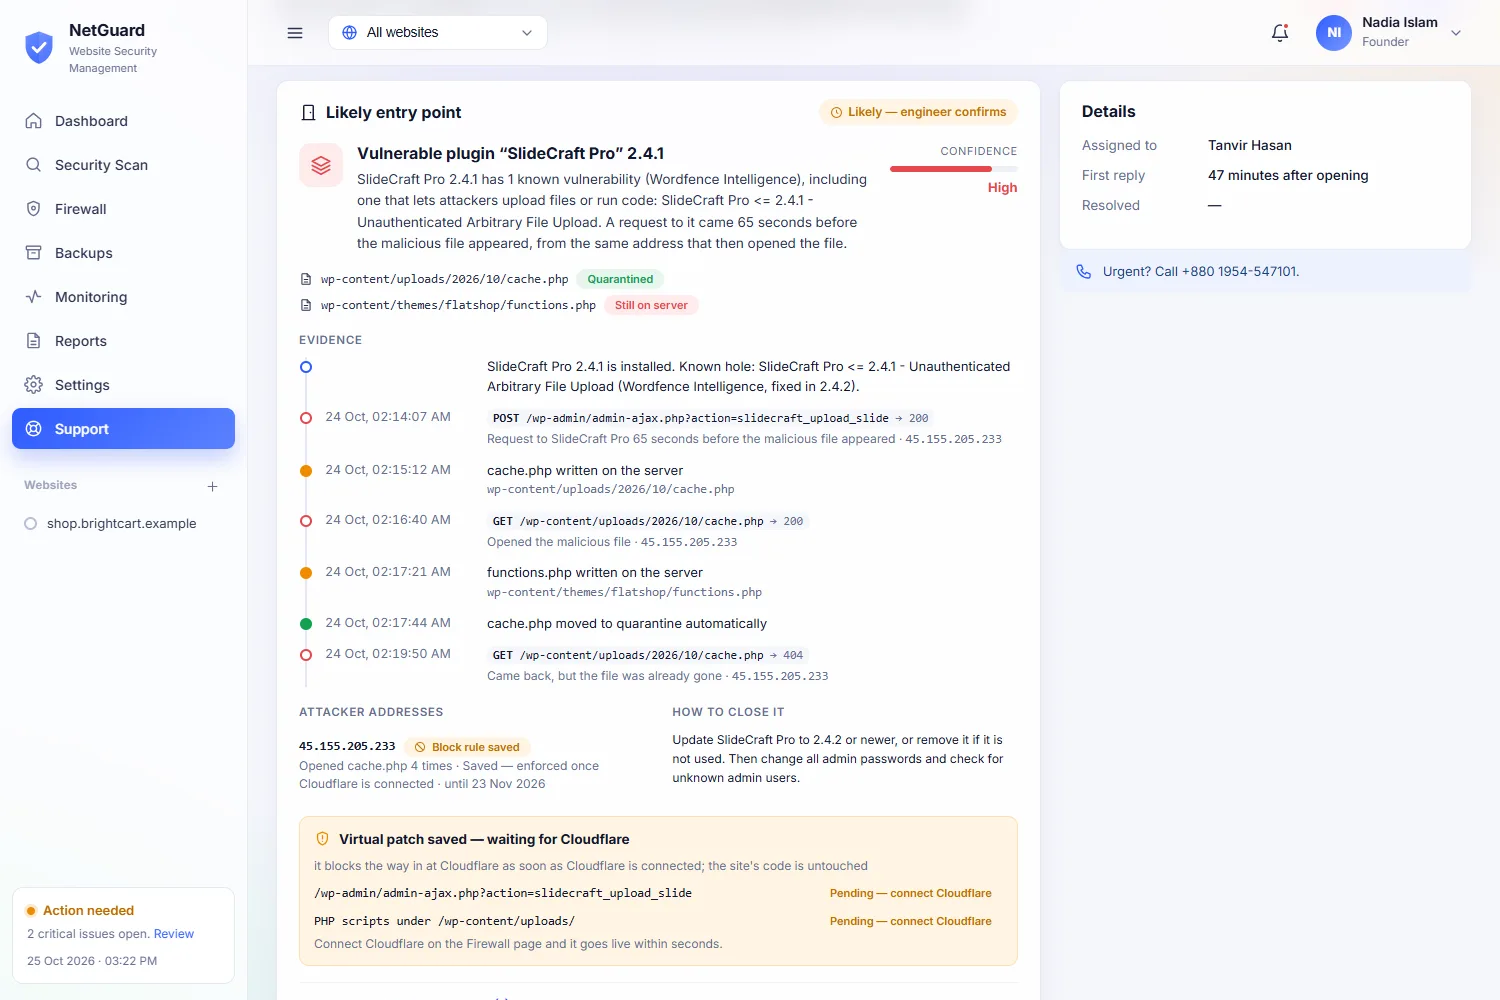Viewport: 1500px width, 1000px height.
Task: Click the wp-content/themes/flatshop/functions.php file under the plugin summary
Action: [458, 306]
